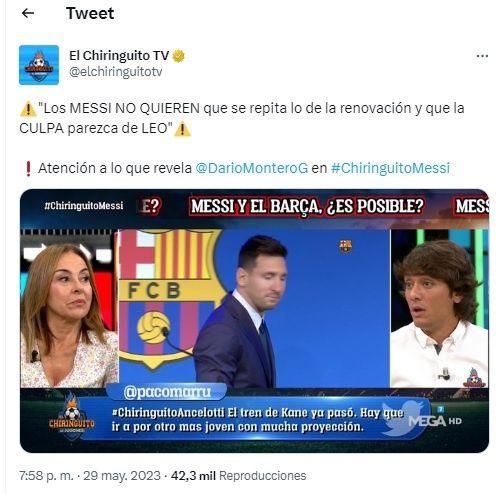View the 42,3 mil Reproducciones count
This screenshot has width=502, height=494.
point(238,476)
